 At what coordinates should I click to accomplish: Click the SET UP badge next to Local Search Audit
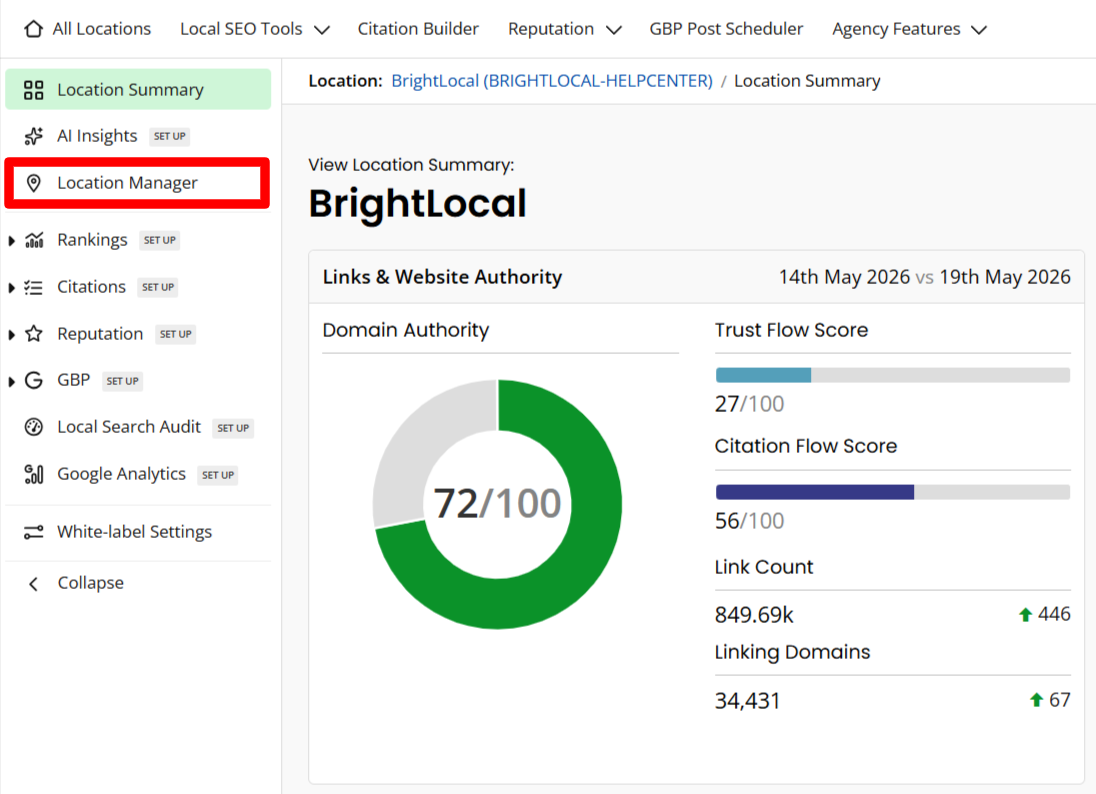tap(233, 428)
